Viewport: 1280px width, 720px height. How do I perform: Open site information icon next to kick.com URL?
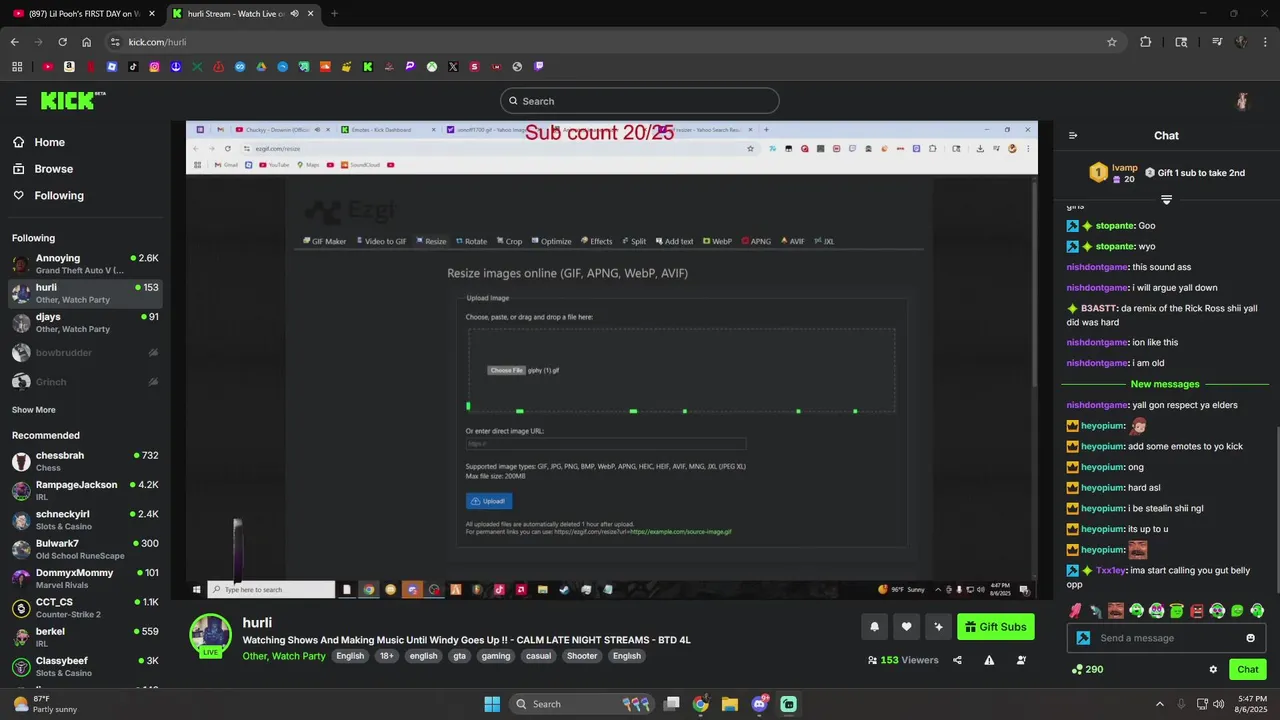(x=115, y=42)
